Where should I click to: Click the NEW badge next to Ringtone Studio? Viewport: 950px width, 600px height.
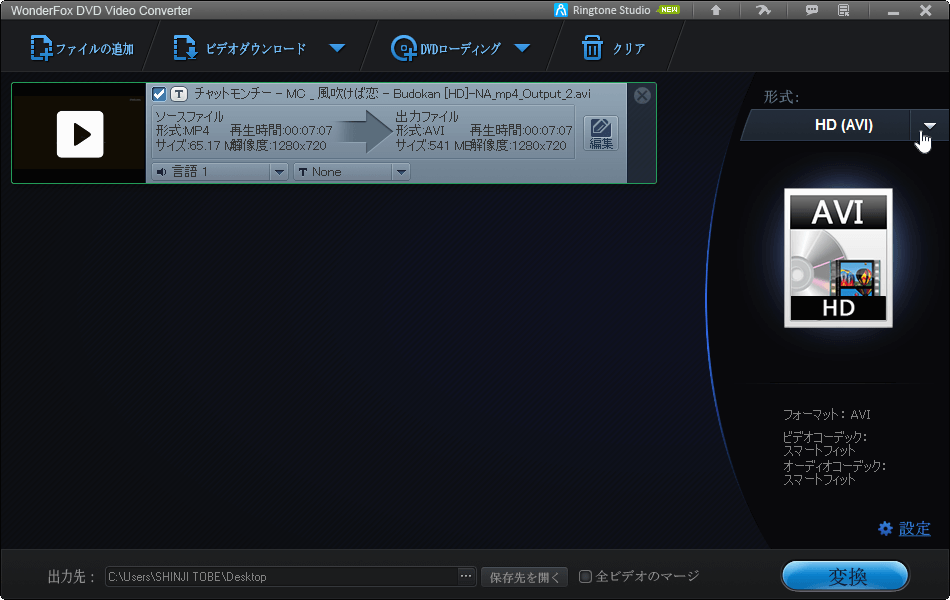click(x=668, y=10)
